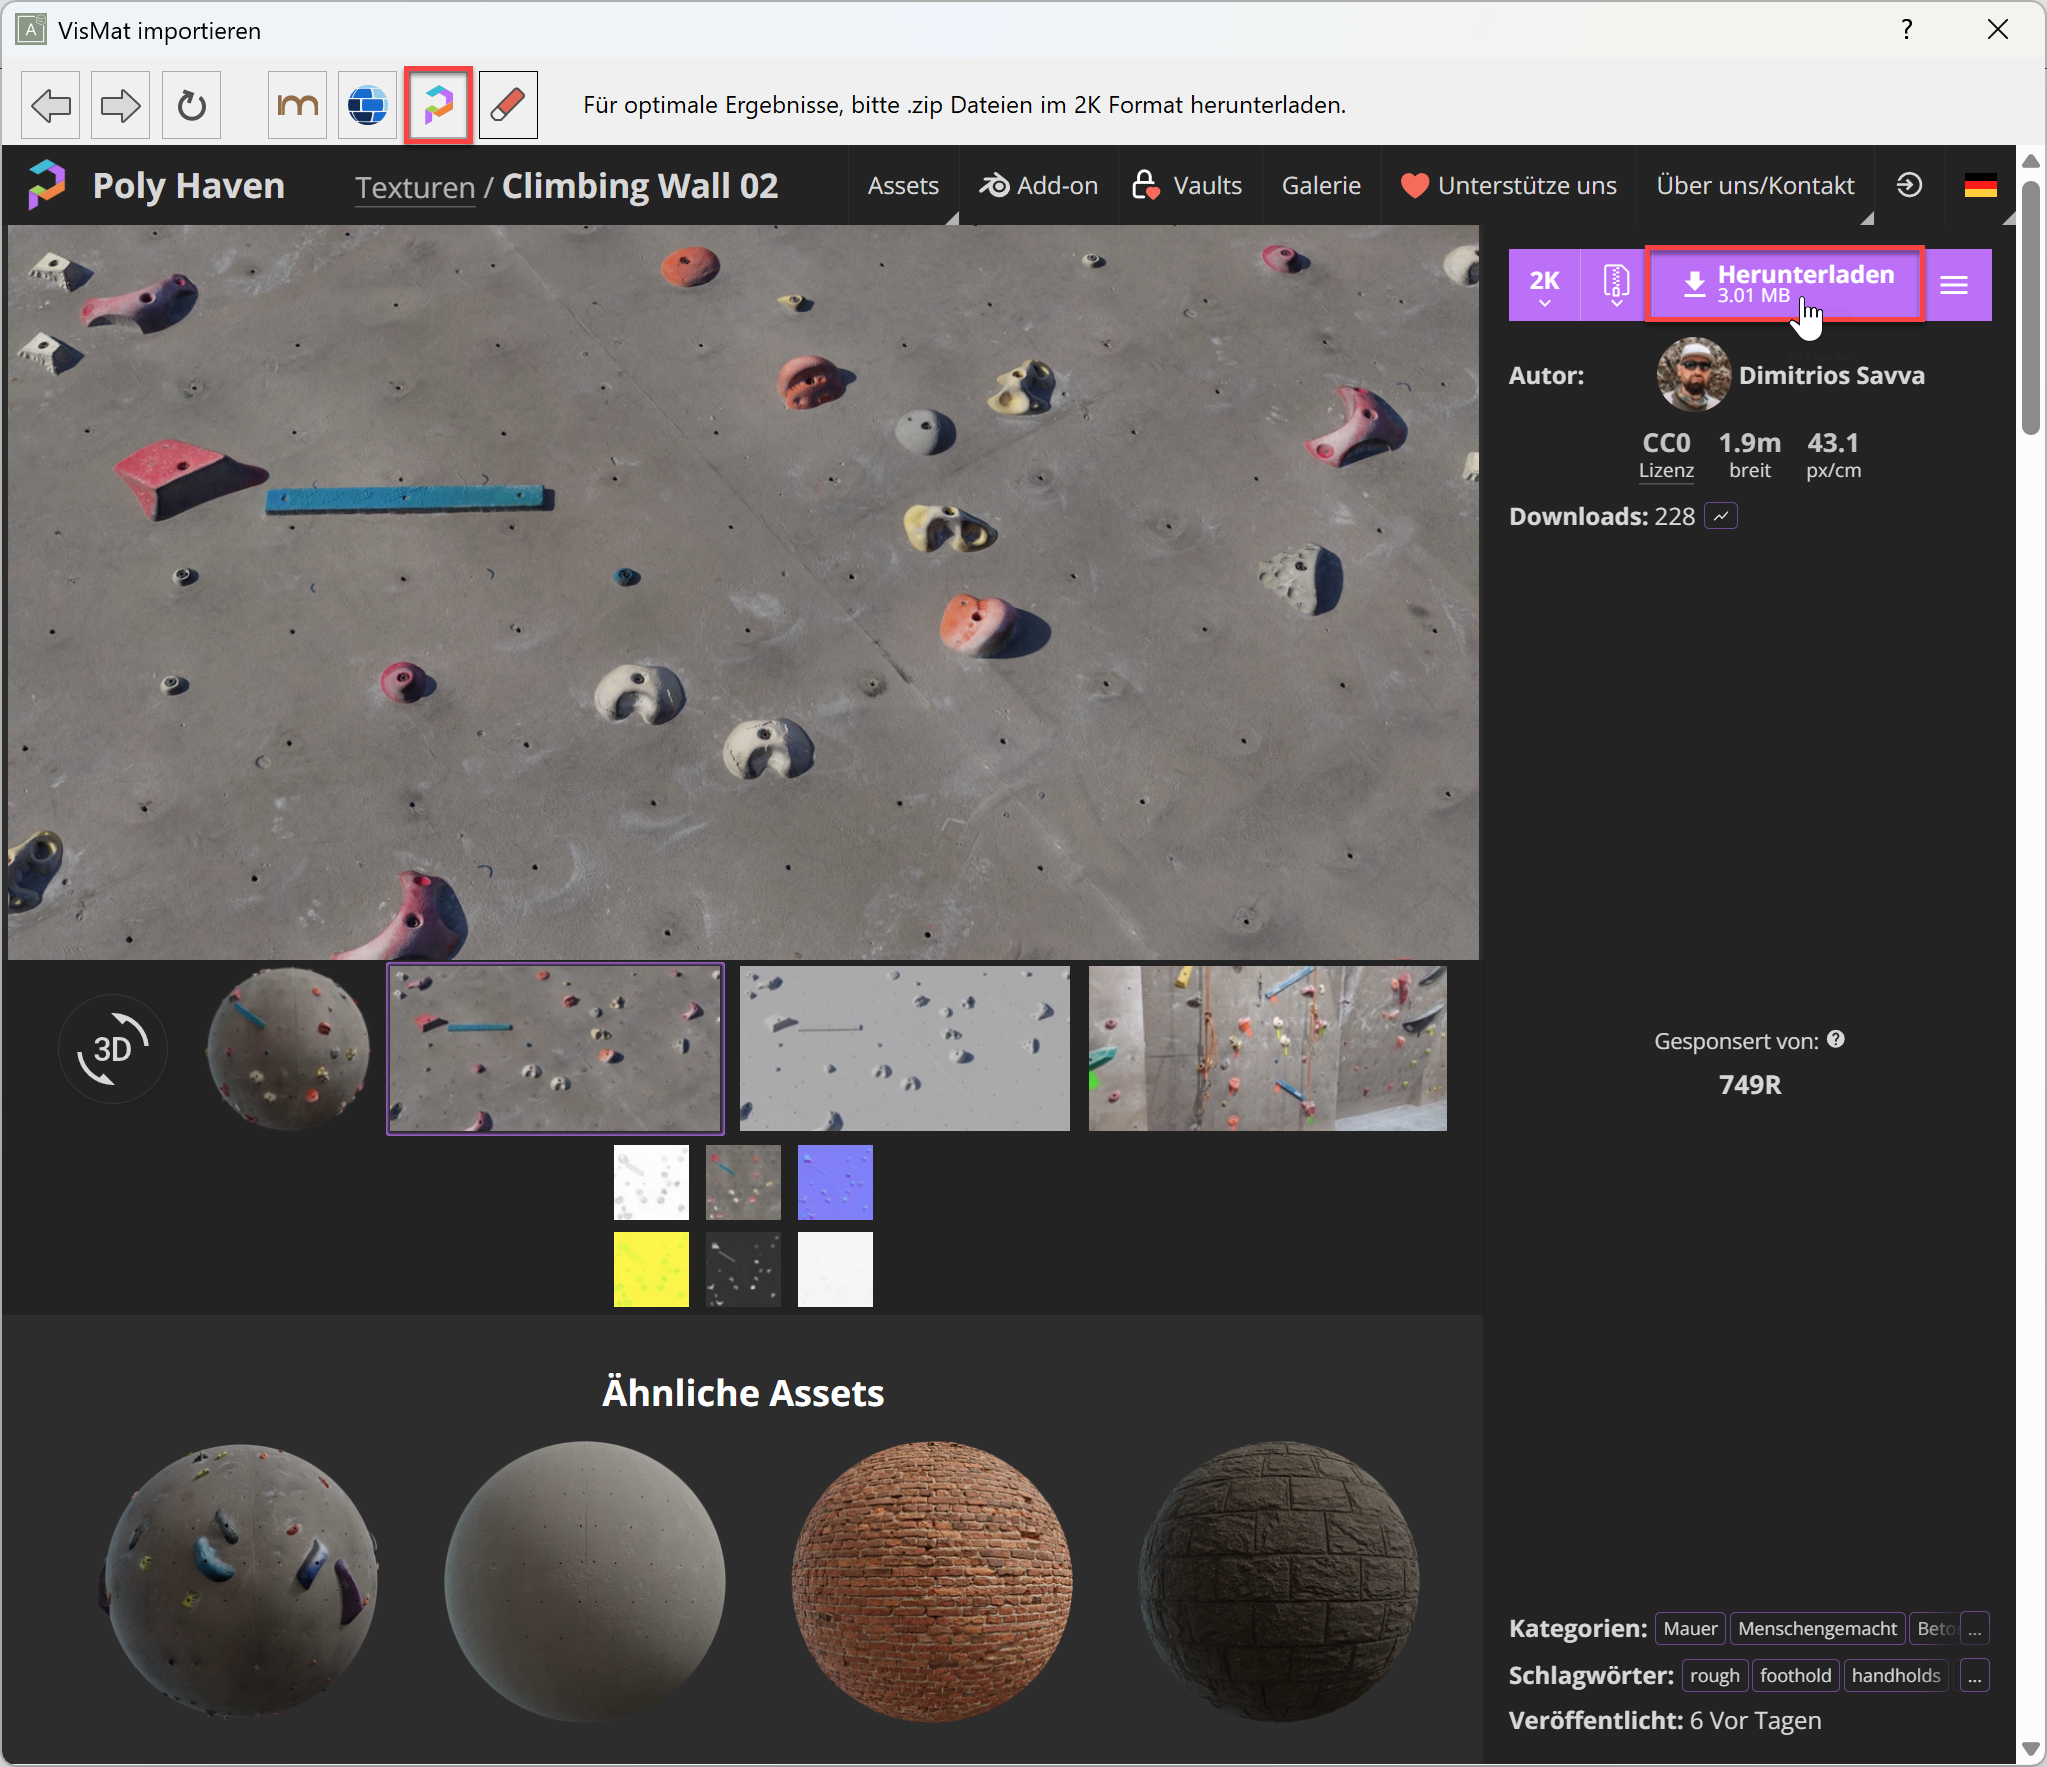This screenshot has width=2047, height=1767.
Task: Reload the page with refresh icon
Action: point(191,105)
